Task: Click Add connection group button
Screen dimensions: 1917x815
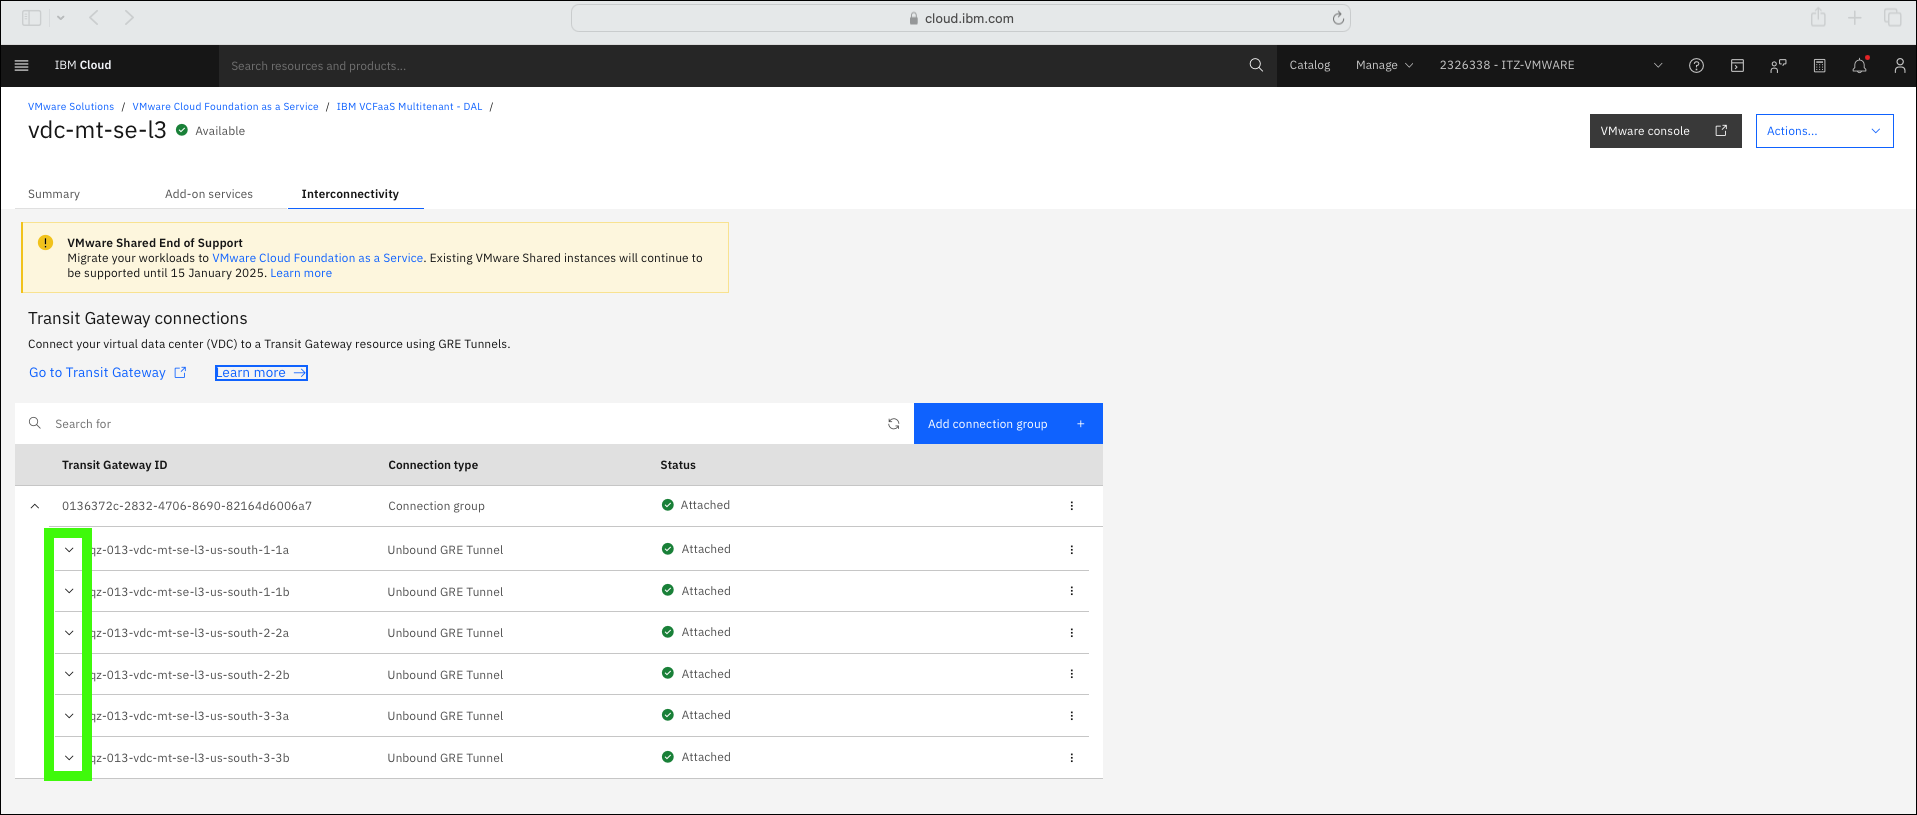Action: coord(1008,424)
